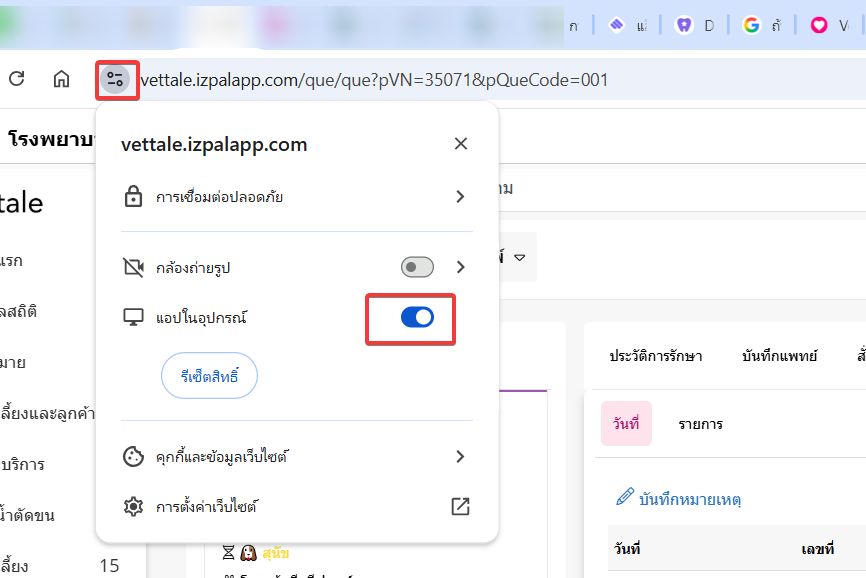Viewport: 866px width, 578px height.
Task: Expand camera permission details chevron
Action: click(x=461, y=267)
